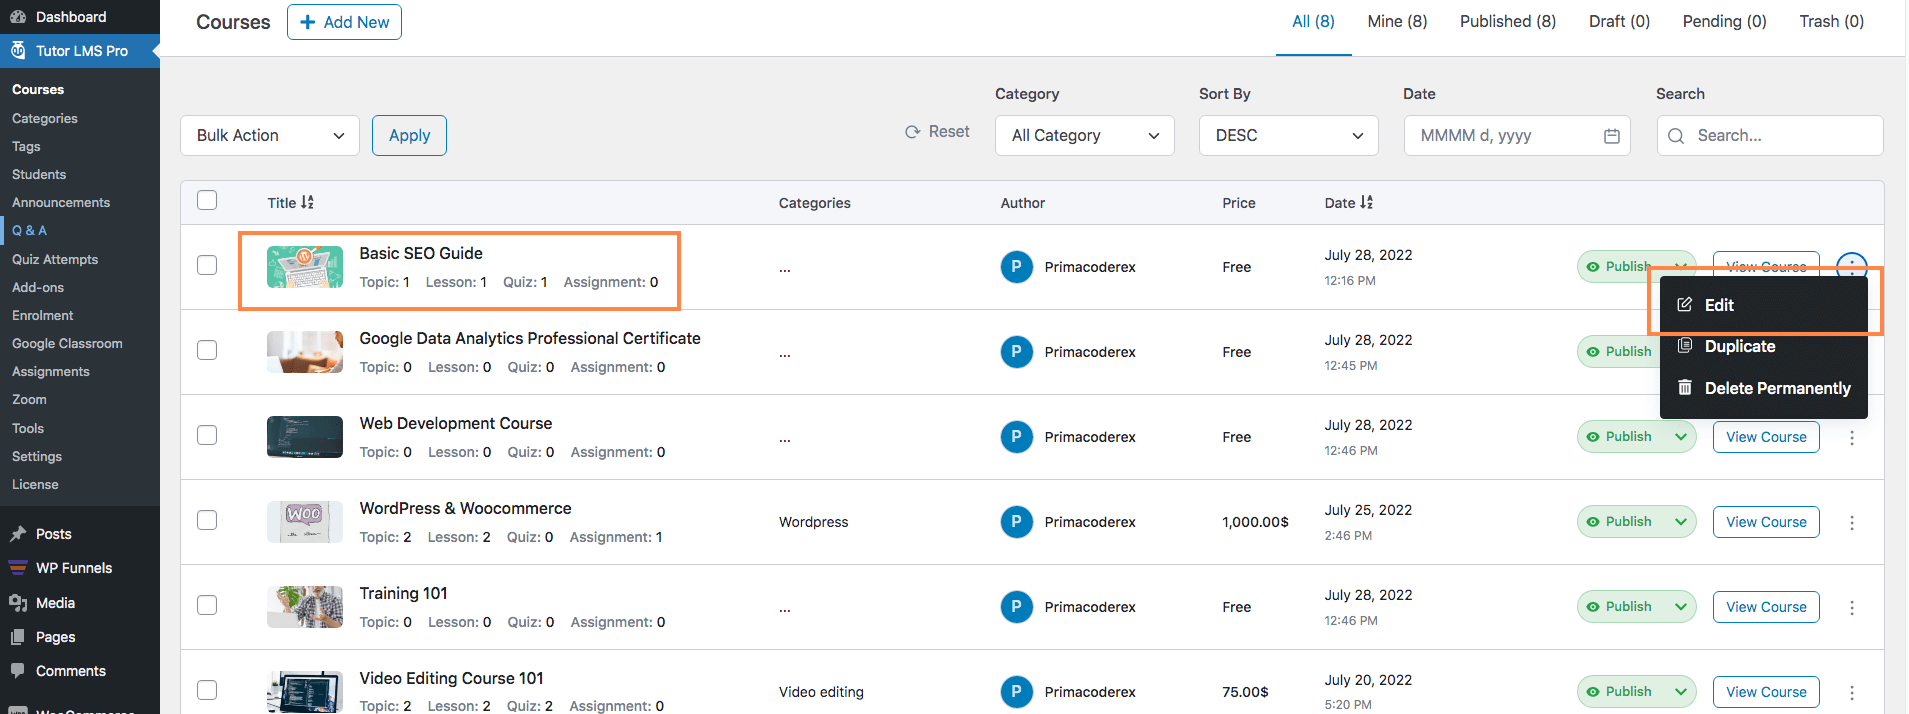Click the magnifier icon in the Search box
Image resolution: width=1909 pixels, height=714 pixels.
1676,136
